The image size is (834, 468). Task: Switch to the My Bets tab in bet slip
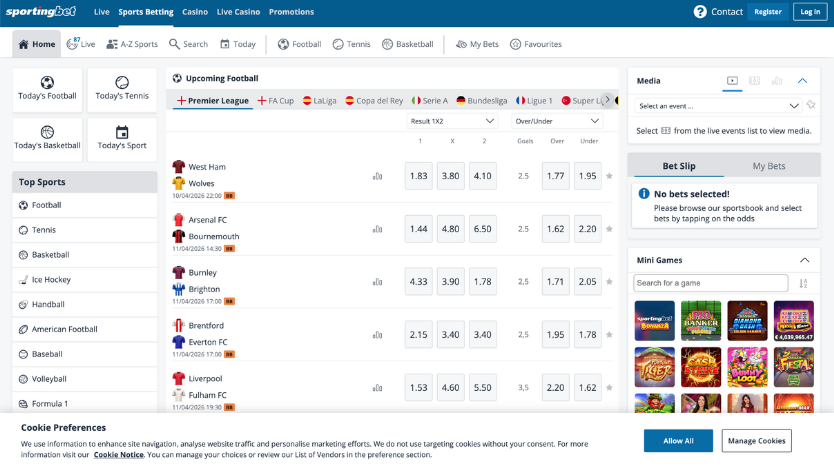(769, 166)
